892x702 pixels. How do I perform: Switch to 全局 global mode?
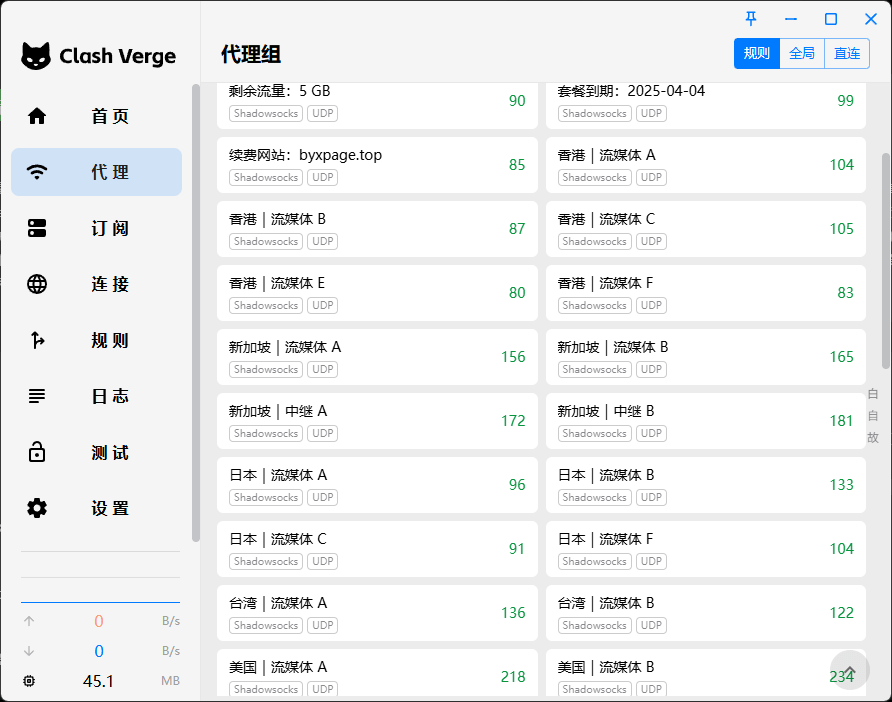[x=802, y=54]
